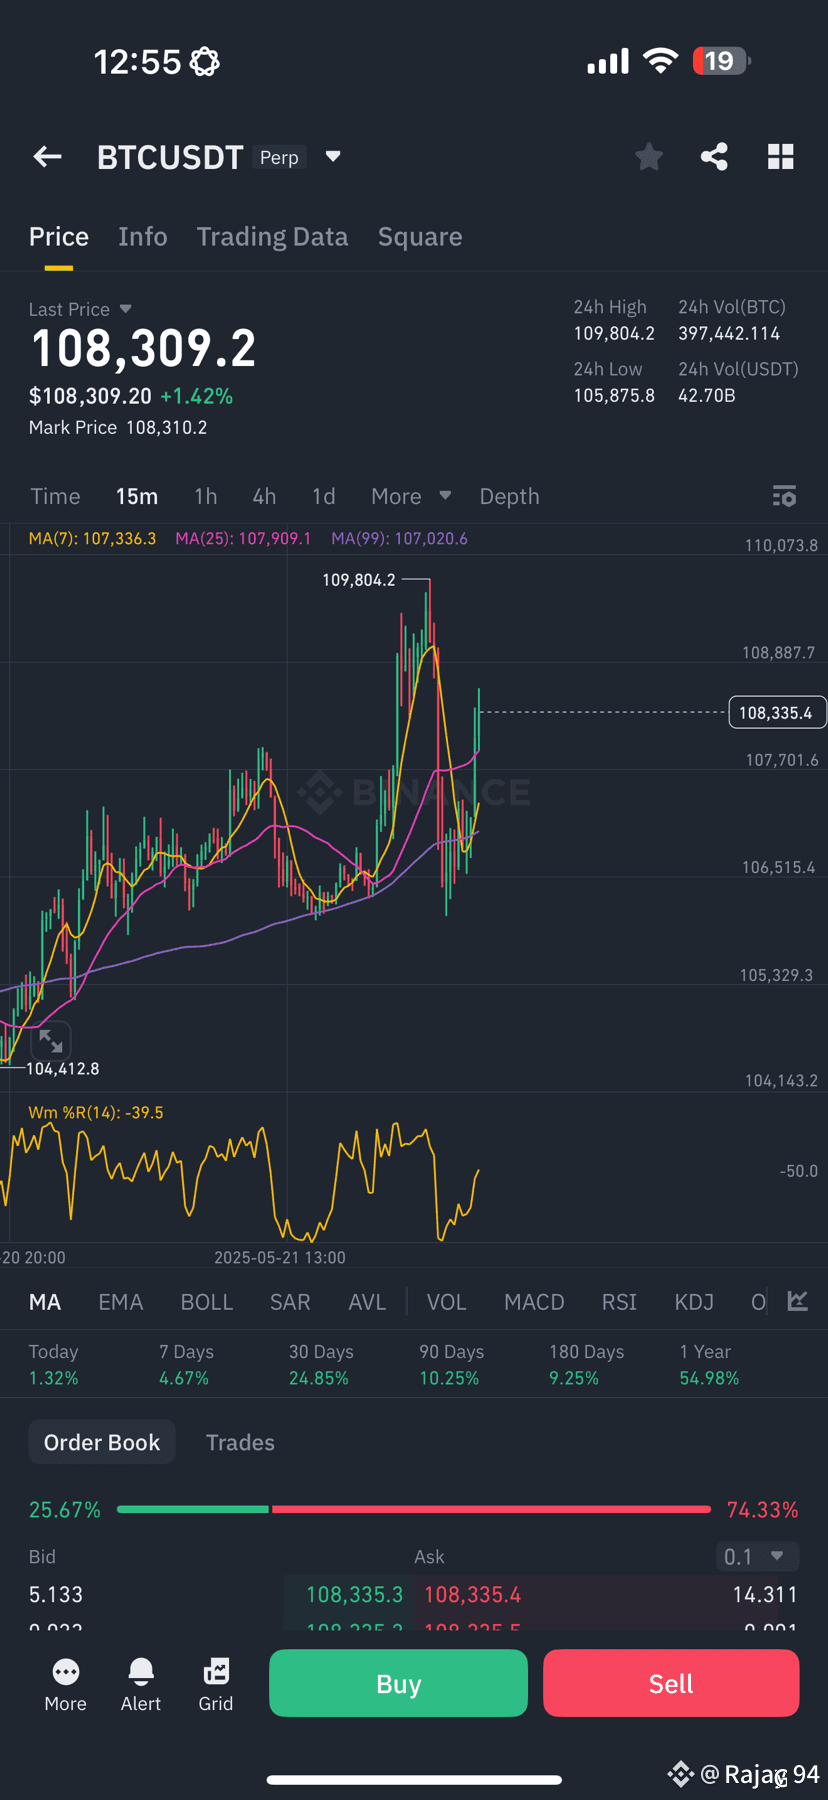Tap the Mark Price 108,310.2 text
The width and height of the screenshot is (828, 1800).
(118, 427)
